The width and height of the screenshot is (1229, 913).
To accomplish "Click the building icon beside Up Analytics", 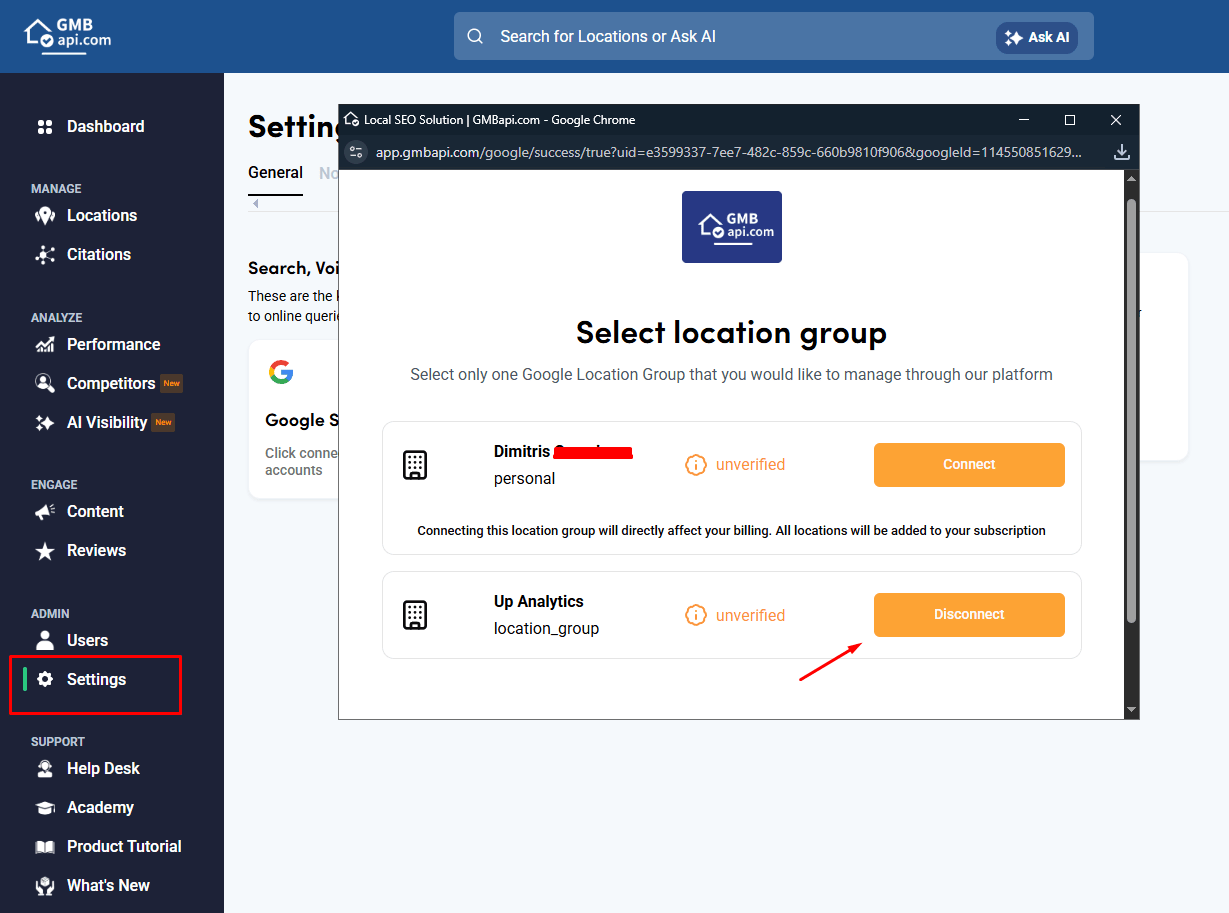I will [415, 616].
